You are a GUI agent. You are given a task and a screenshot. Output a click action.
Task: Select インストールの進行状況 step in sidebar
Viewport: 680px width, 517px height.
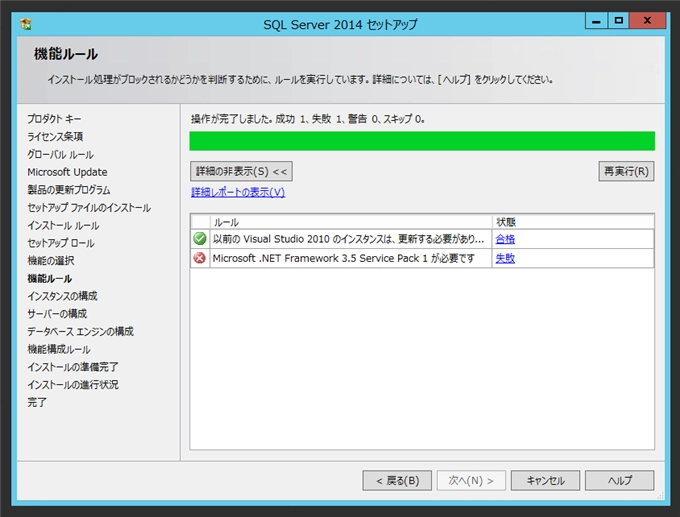click(73, 385)
